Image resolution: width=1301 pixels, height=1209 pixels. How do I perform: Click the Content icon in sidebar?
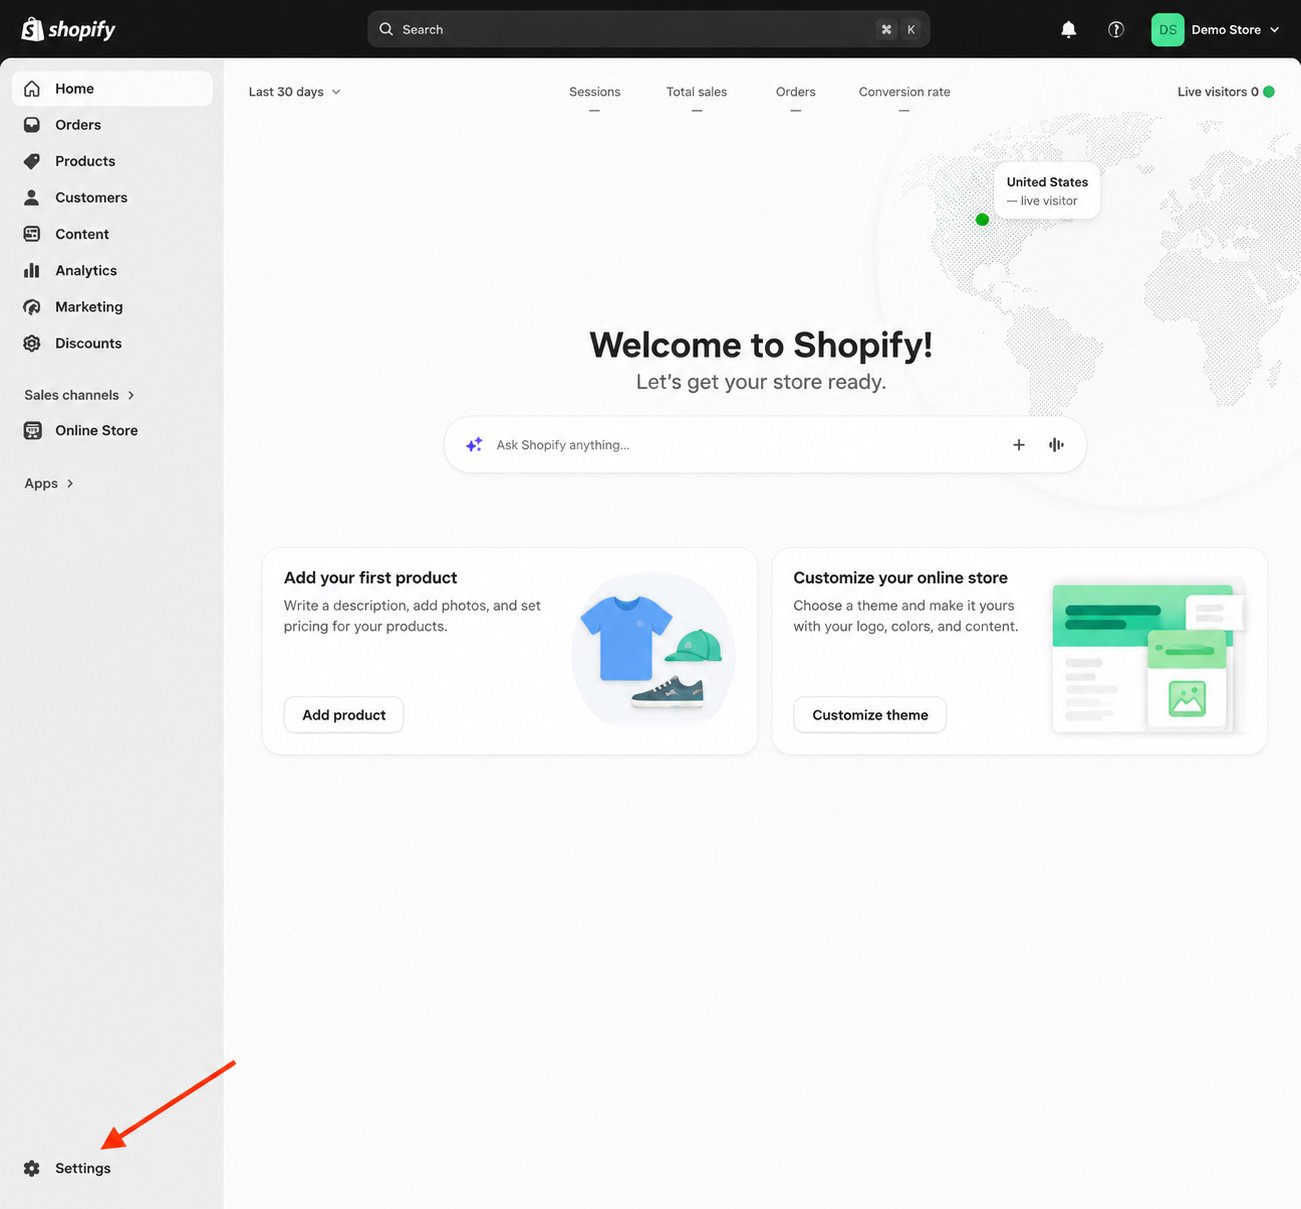pyautogui.click(x=32, y=234)
